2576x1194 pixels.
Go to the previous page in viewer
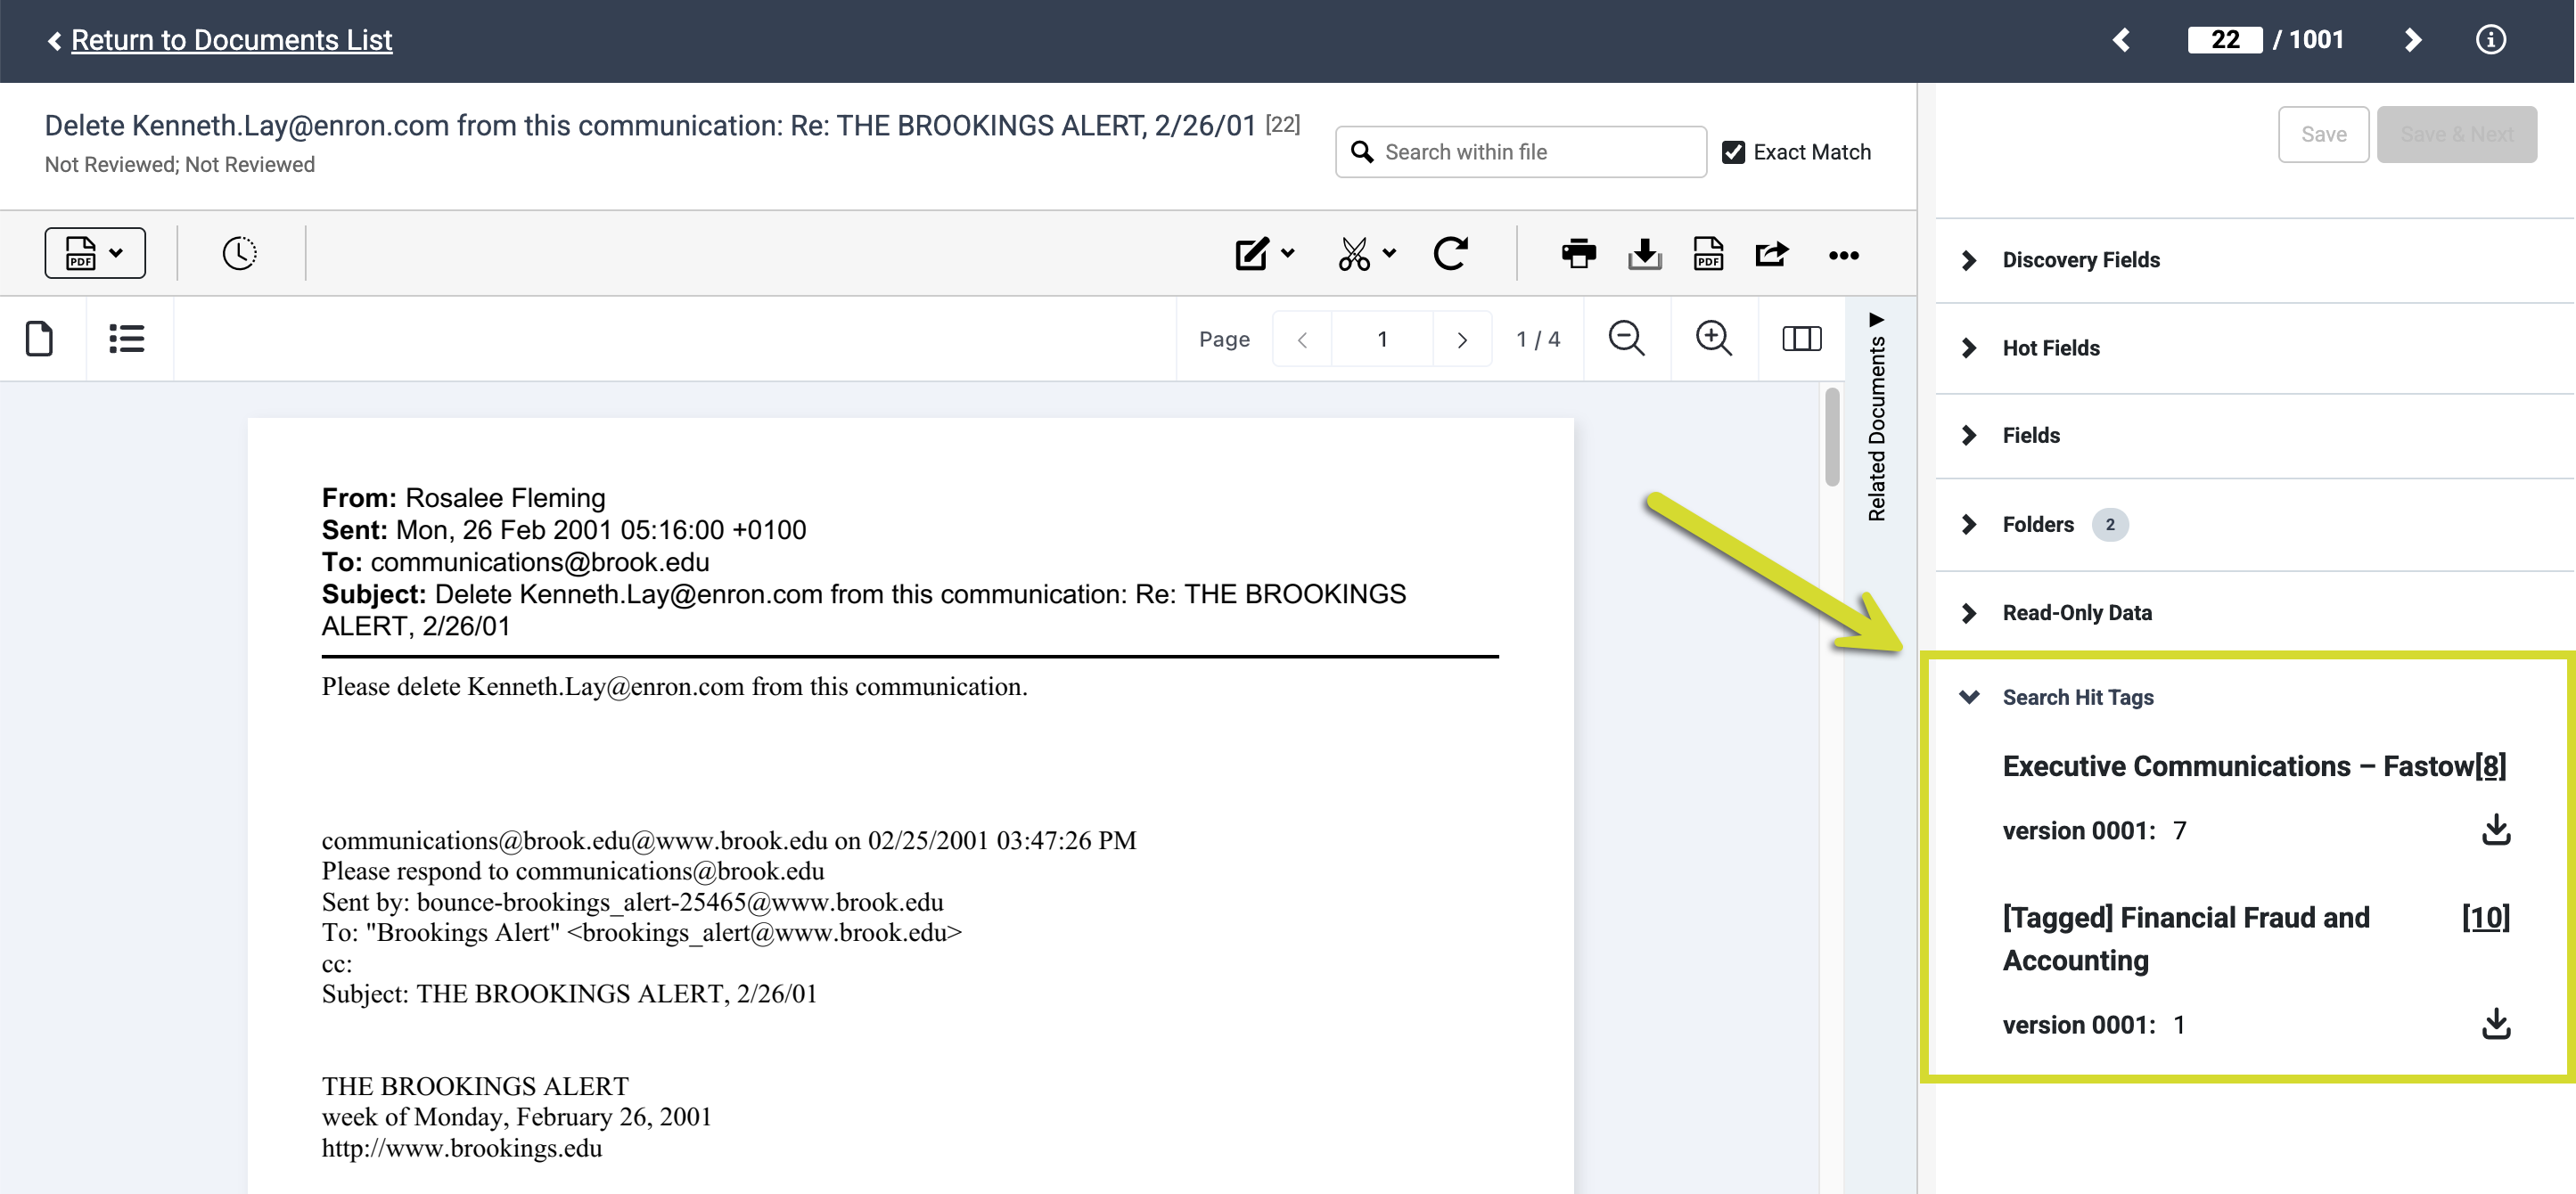(x=1302, y=340)
